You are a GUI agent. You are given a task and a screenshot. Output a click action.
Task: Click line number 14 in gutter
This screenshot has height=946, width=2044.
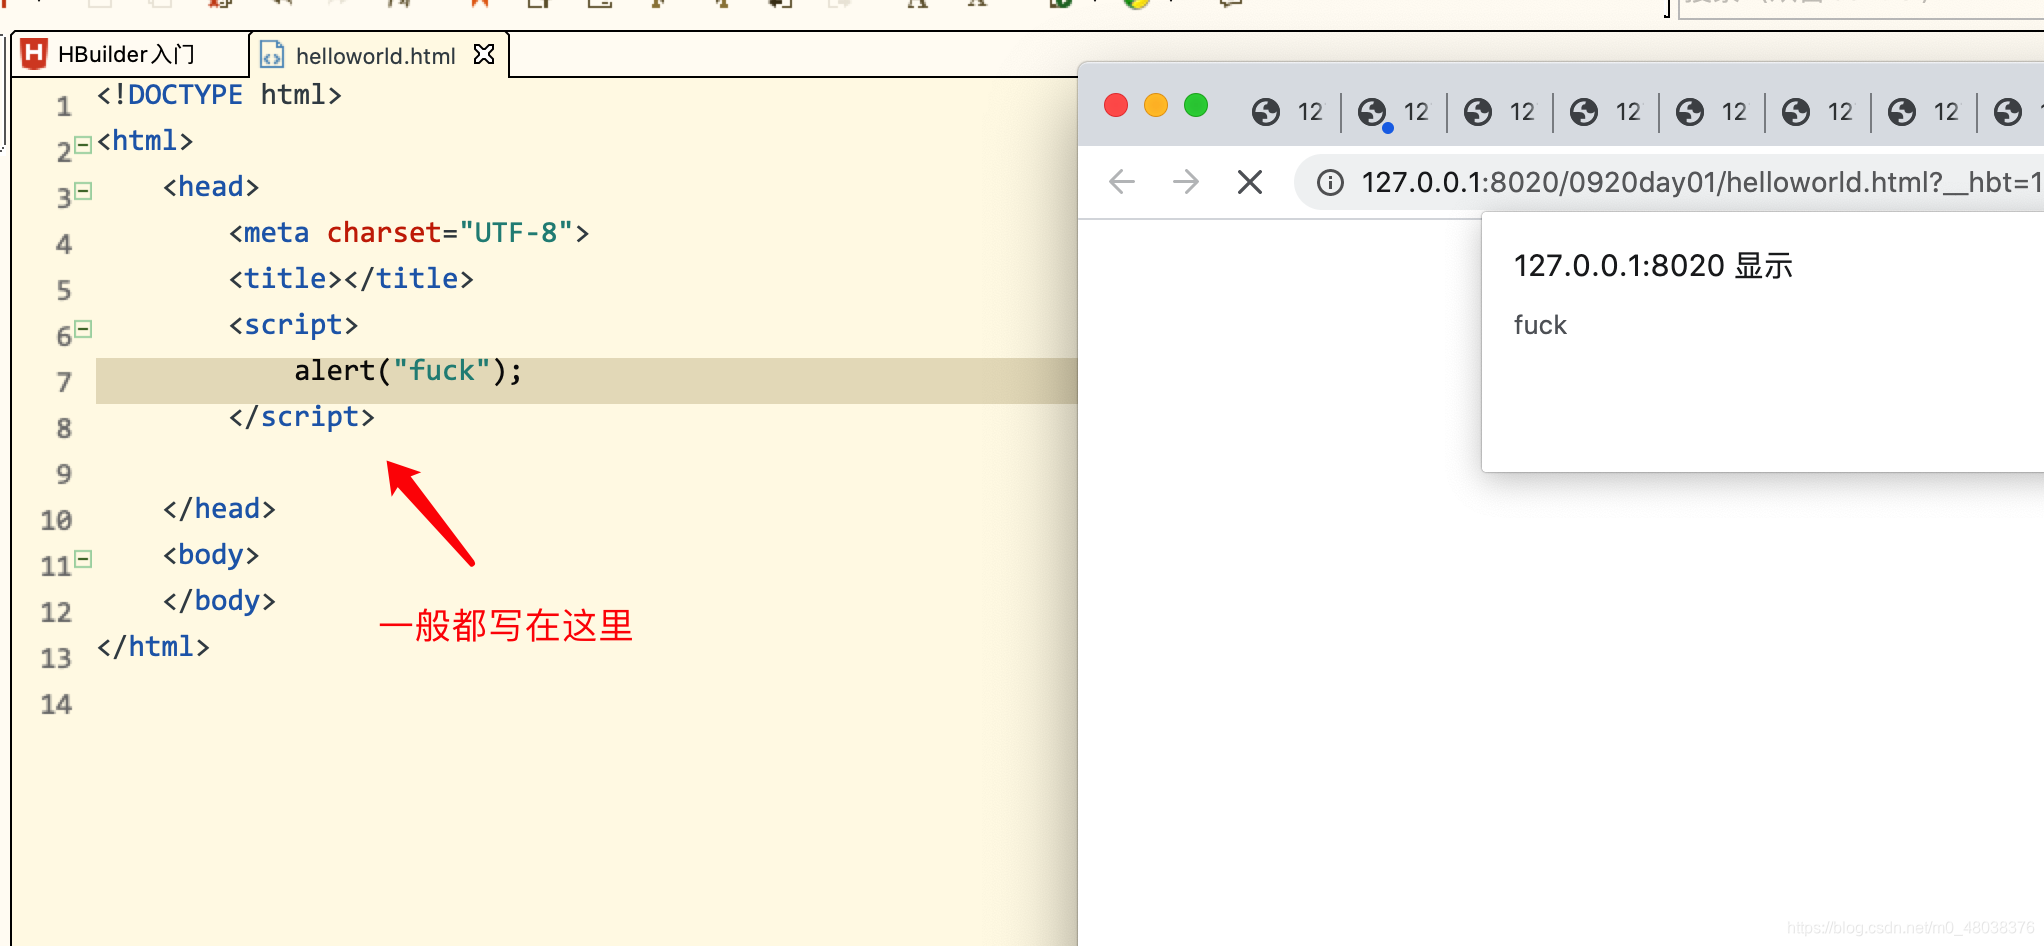pos(56,705)
